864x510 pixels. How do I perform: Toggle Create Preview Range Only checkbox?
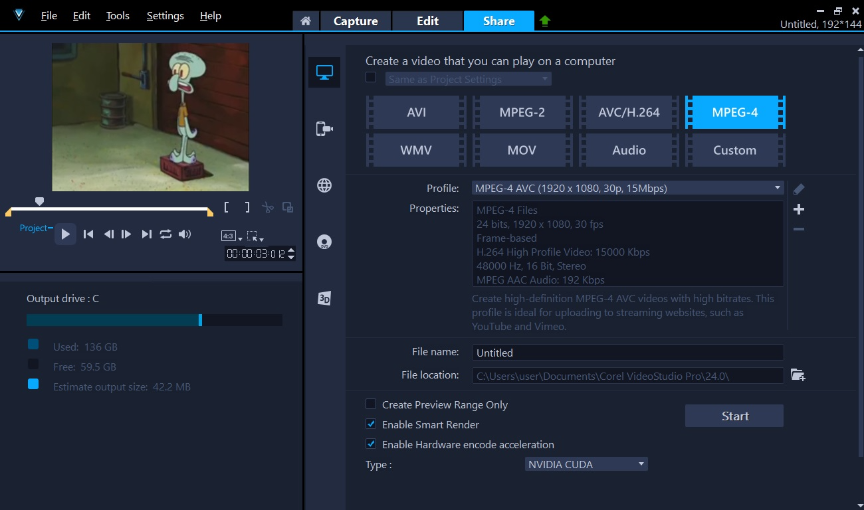371,404
